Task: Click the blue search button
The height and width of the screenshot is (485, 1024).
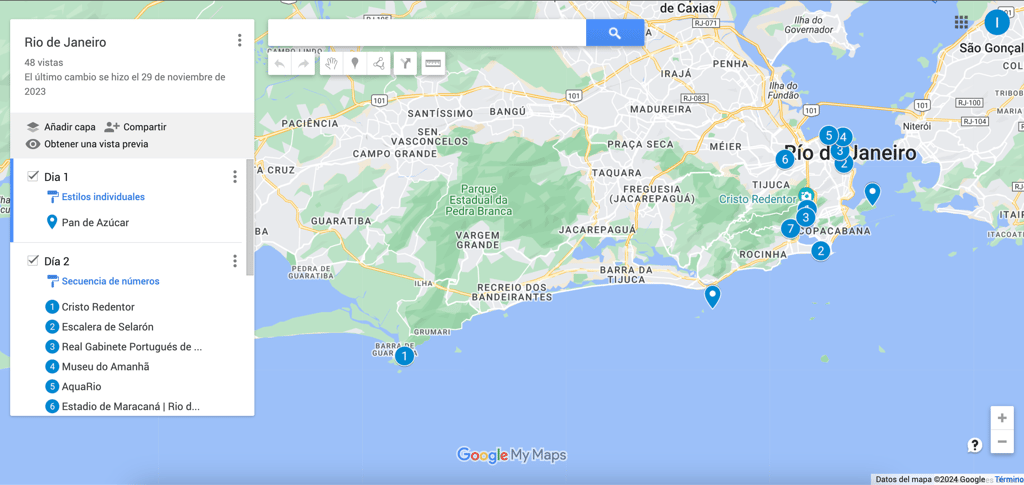Action: (x=615, y=33)
